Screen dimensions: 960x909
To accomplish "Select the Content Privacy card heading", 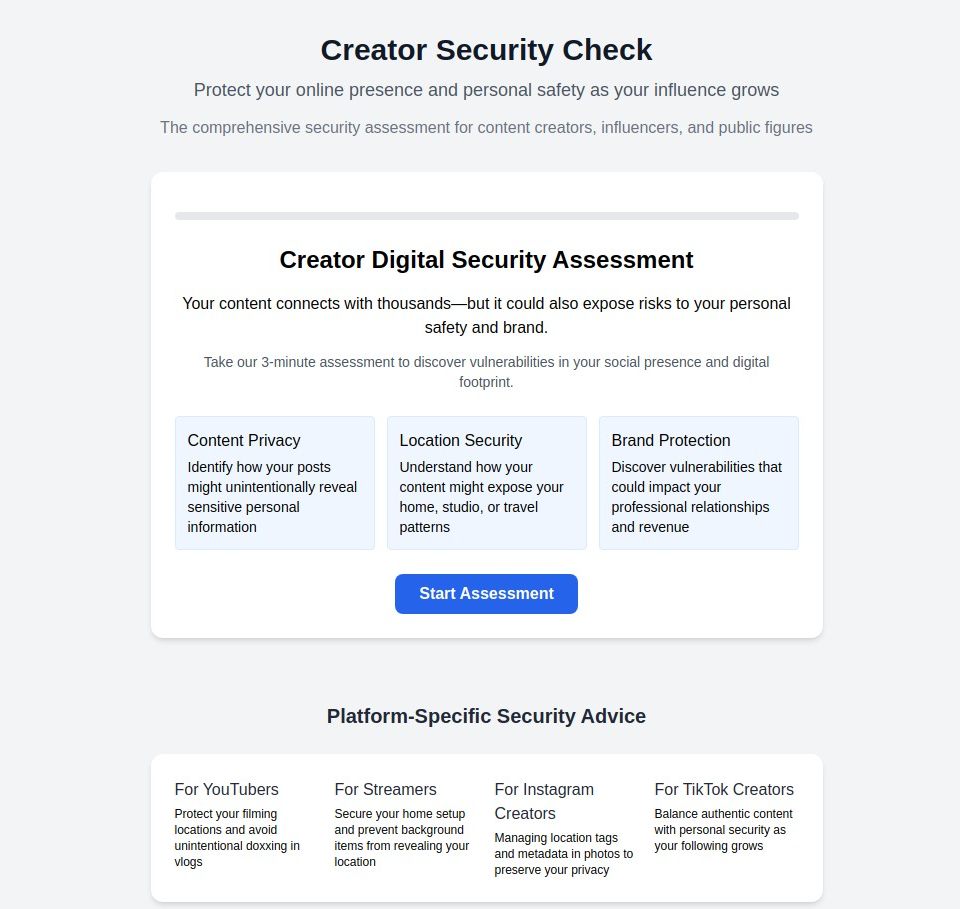I will pos(244,440).
